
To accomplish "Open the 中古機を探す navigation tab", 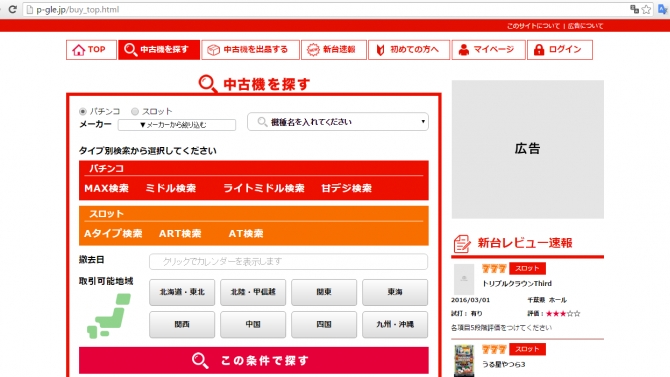I will click(159, 50).
